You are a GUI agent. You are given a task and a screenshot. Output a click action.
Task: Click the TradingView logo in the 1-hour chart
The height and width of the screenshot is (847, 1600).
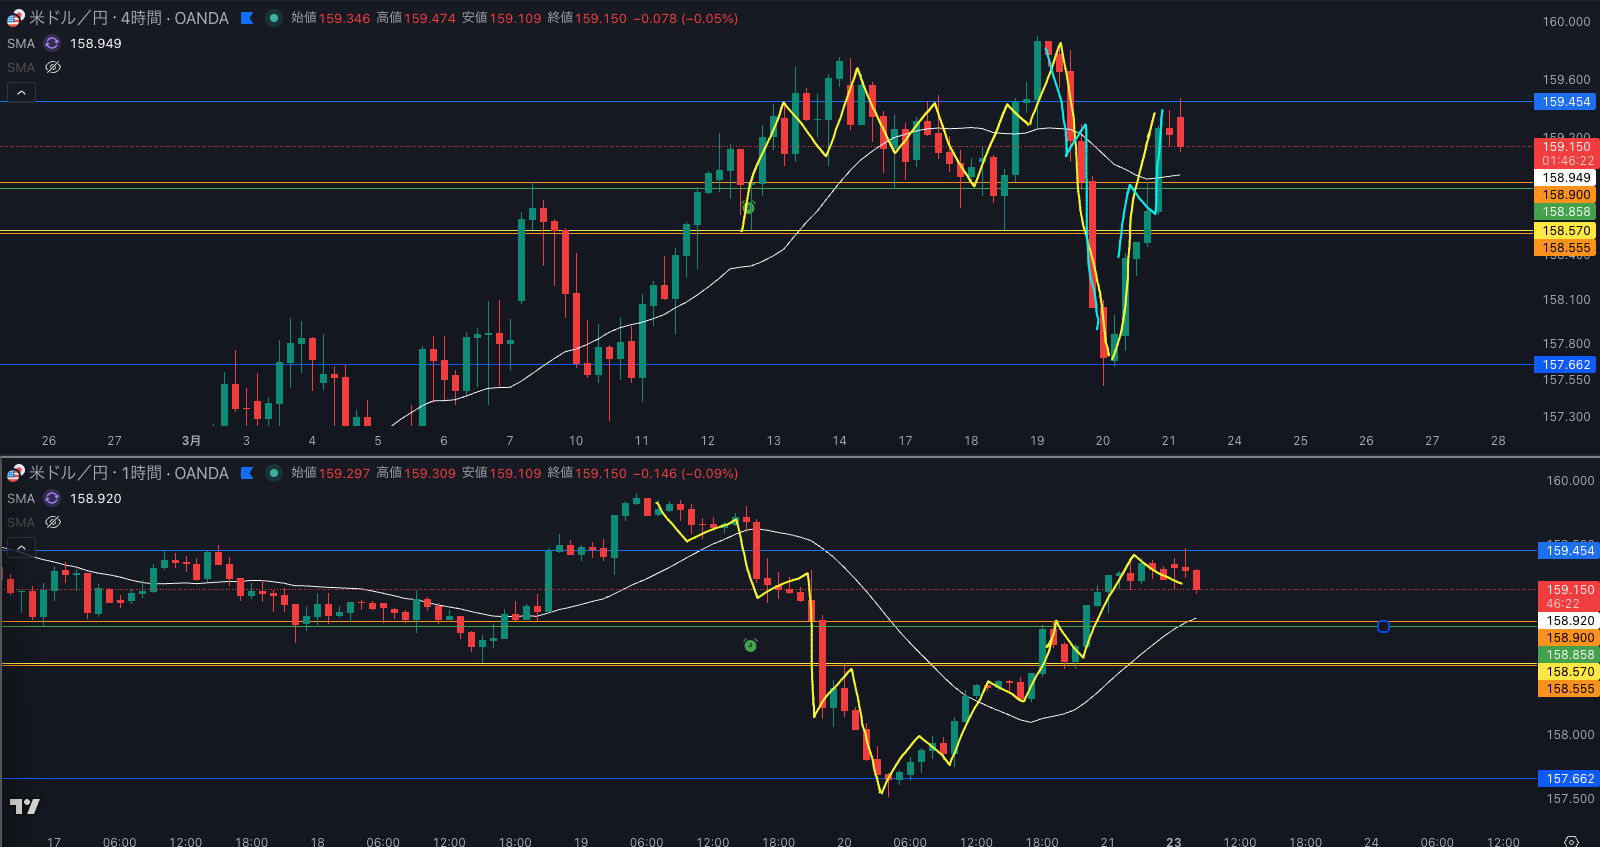(x=25, y=806)
